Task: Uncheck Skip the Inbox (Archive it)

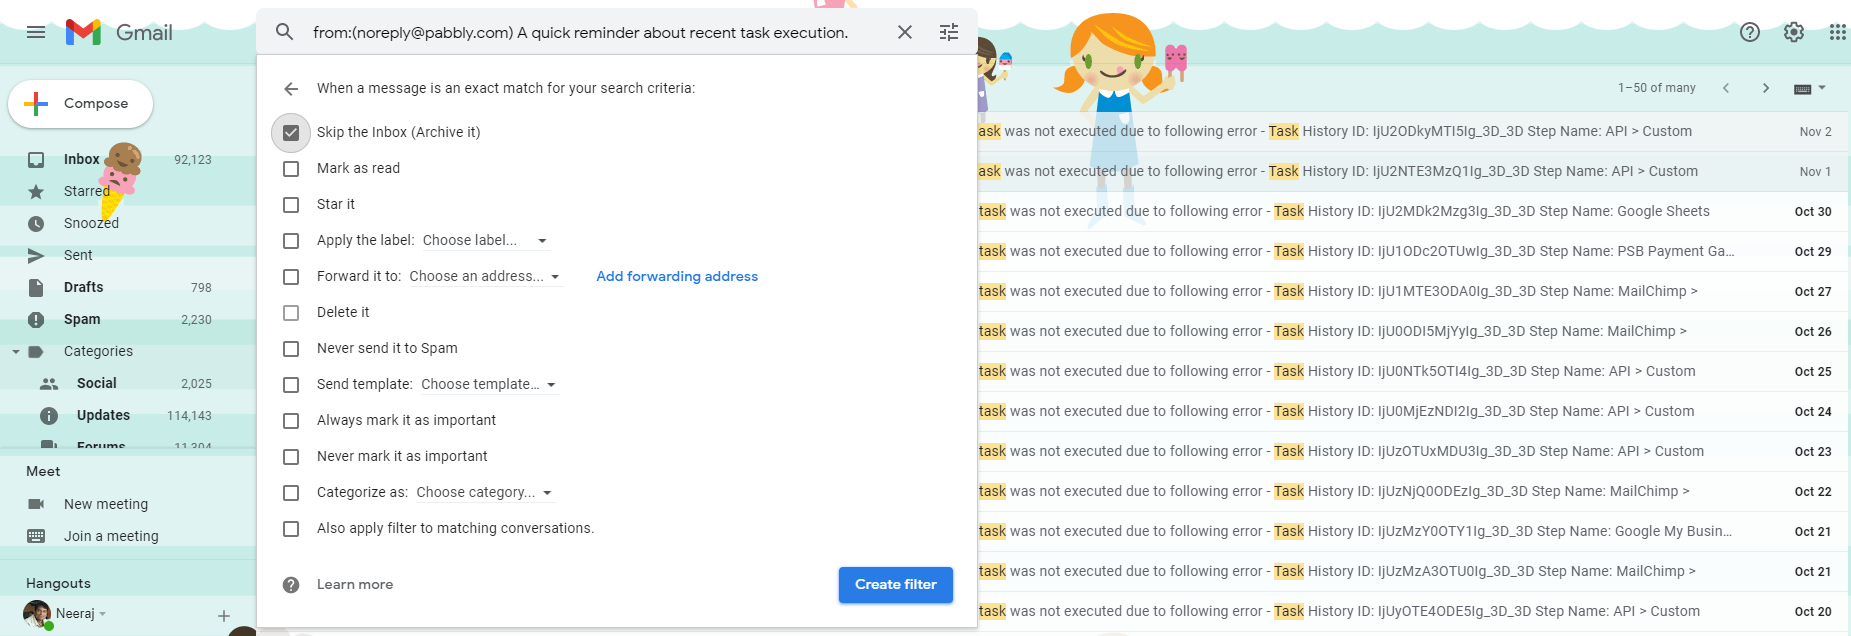Action: coord(291,132)
